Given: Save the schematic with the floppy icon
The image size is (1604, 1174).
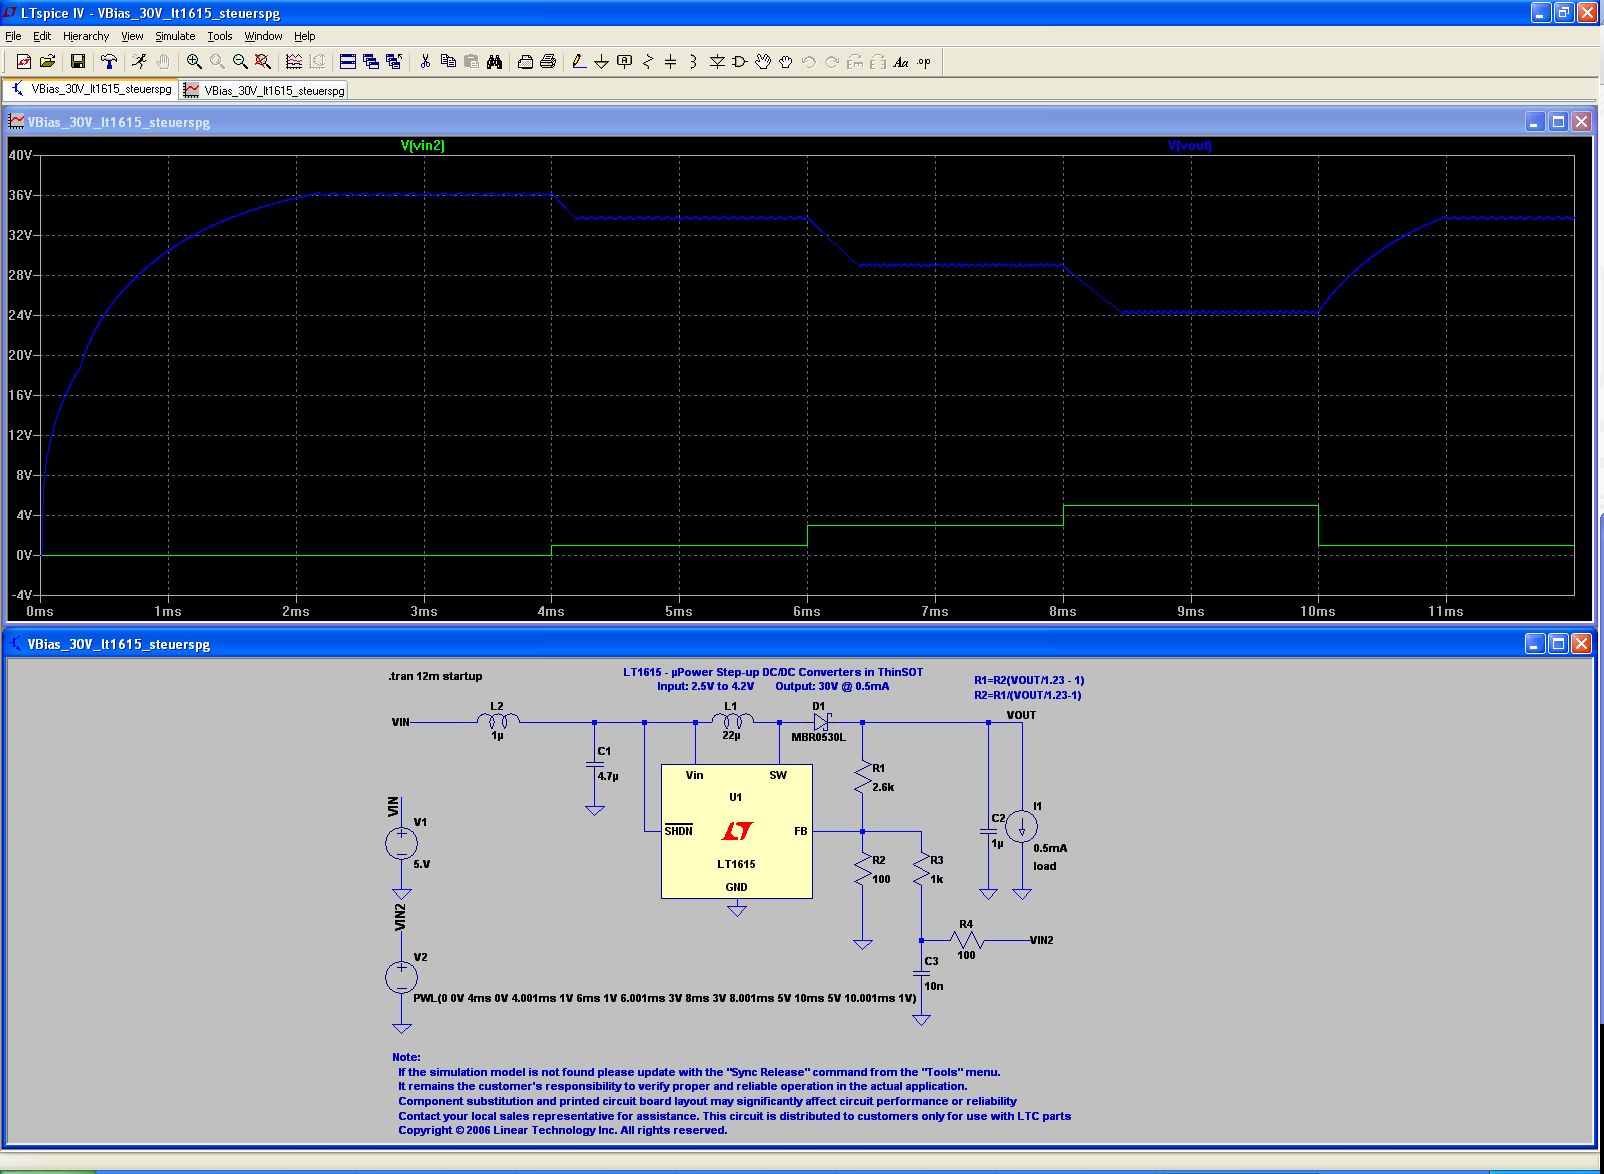Looking at the screenshot, I should point(78,62).
